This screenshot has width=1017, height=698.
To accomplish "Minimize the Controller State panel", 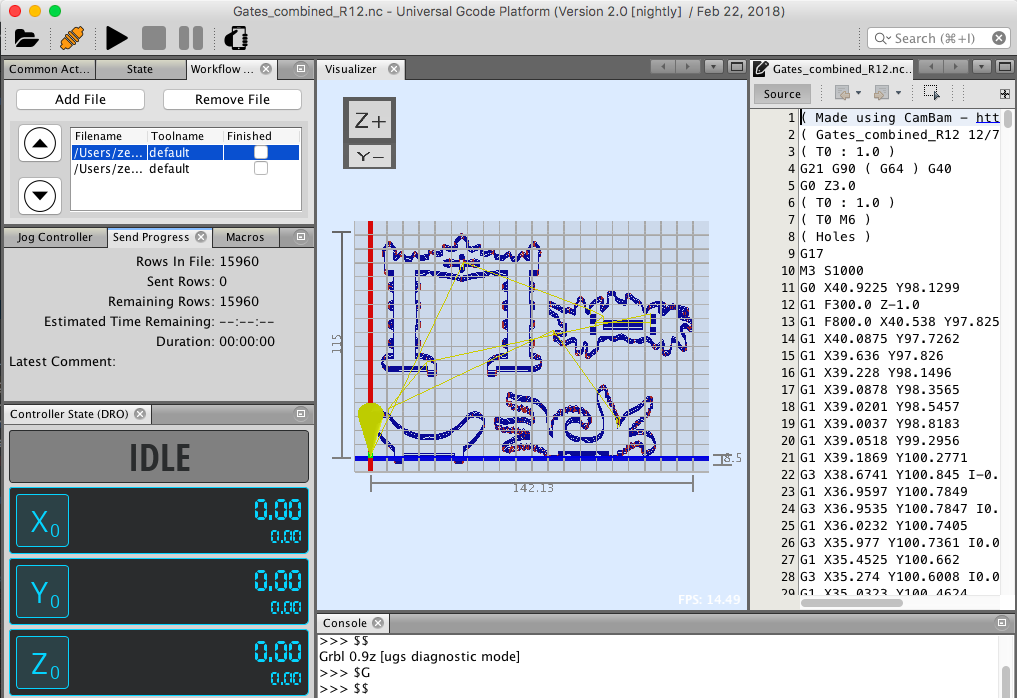I will tap(301, 413).
